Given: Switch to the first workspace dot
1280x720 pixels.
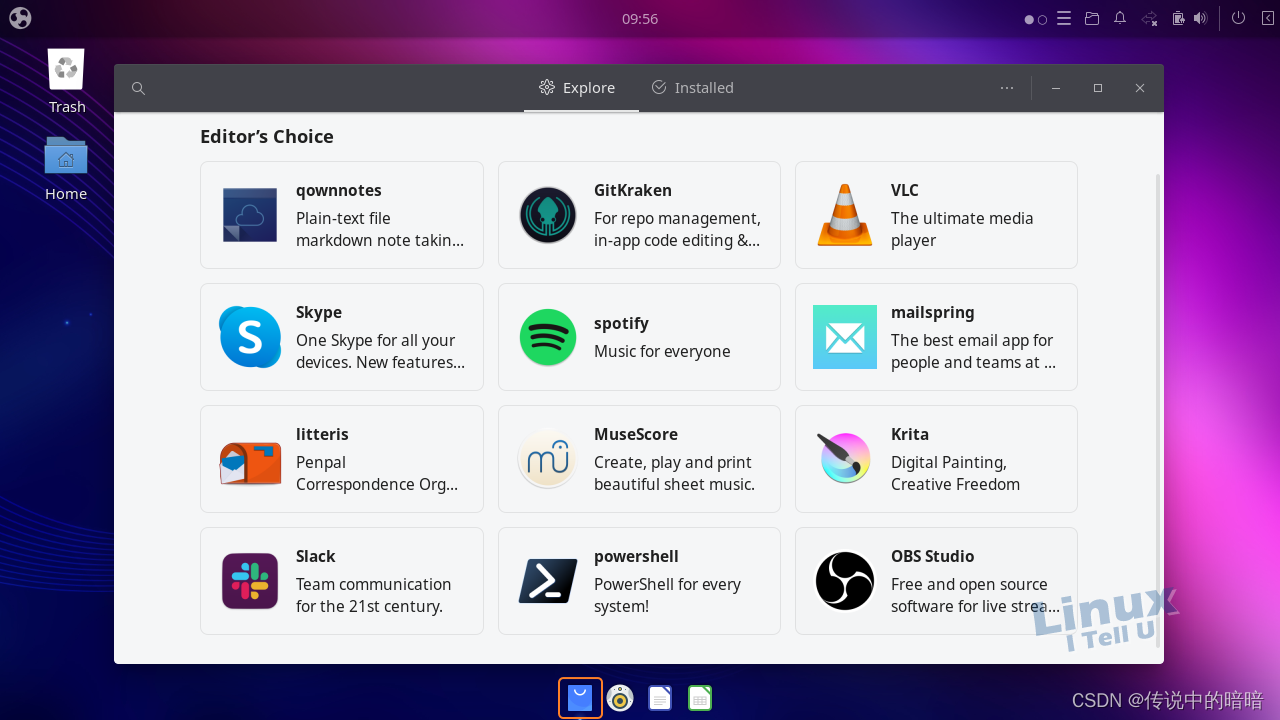Looking at the screenshot, I should point(1029,19).
